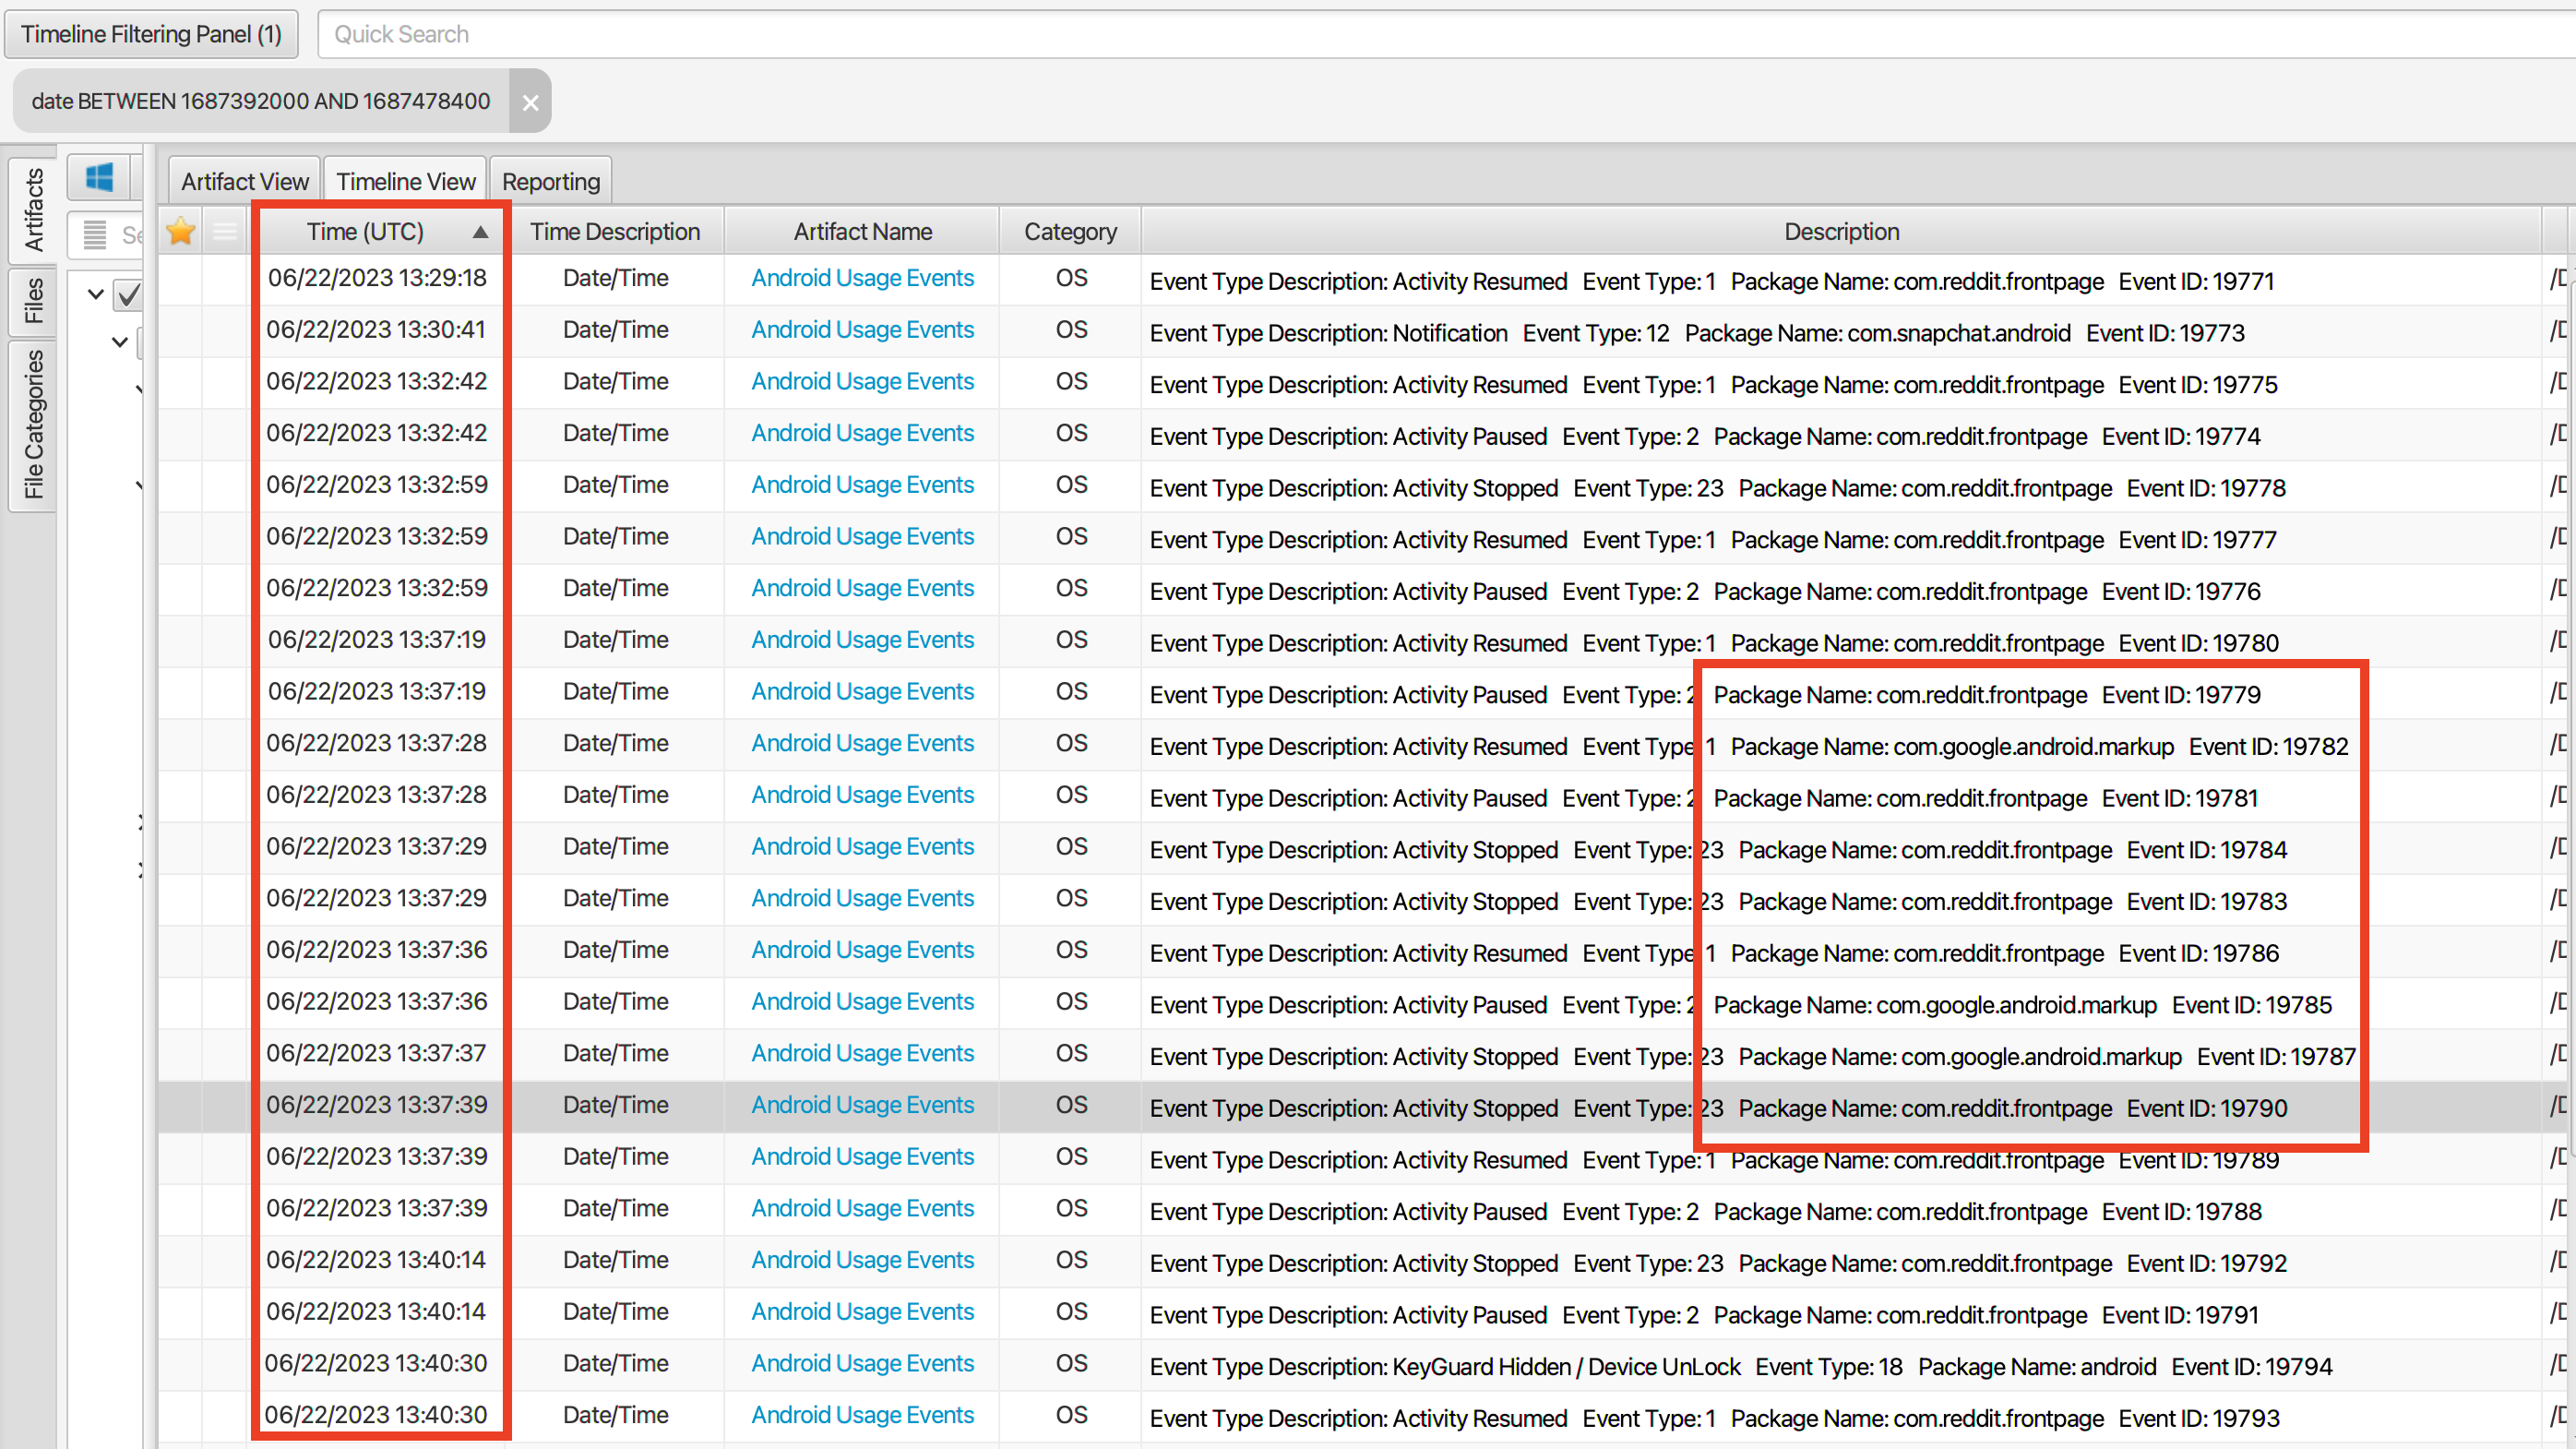Open the Files side tab
The width and height of the screenshot is (2576, 1449).
pyautogui.click(x=33, y=300)
